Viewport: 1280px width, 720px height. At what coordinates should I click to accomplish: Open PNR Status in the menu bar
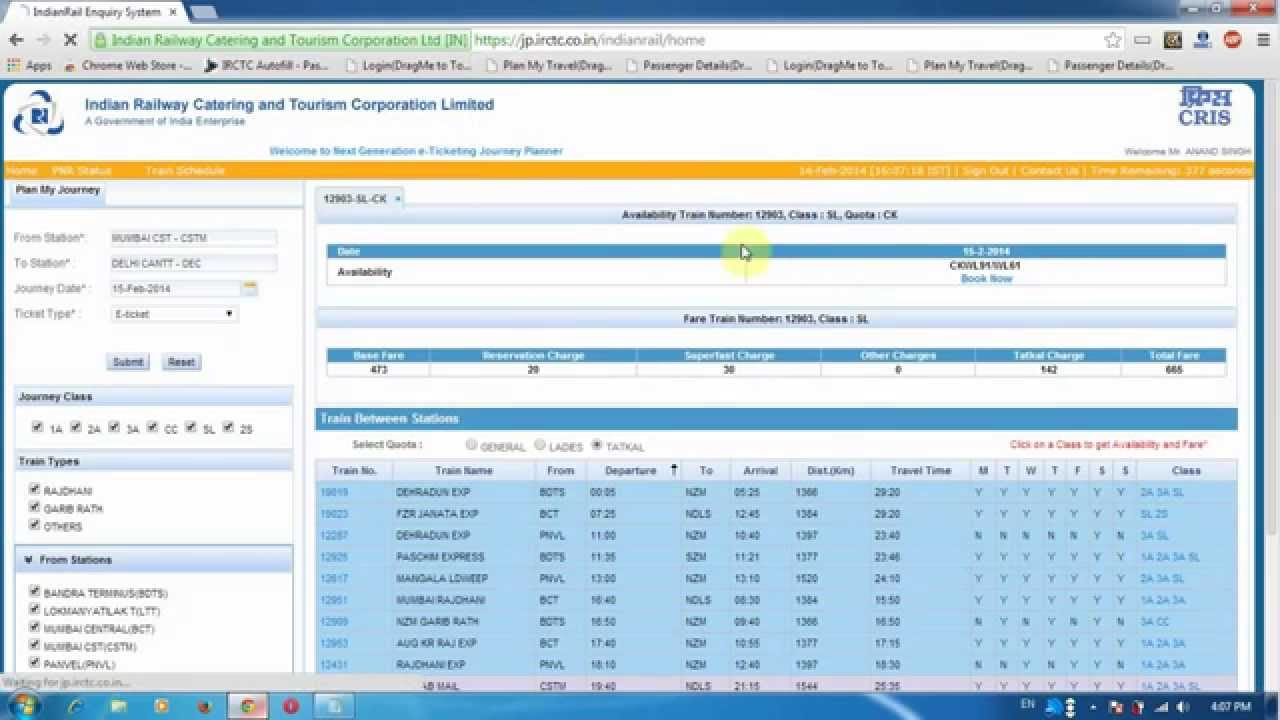(x=82, y=171)
